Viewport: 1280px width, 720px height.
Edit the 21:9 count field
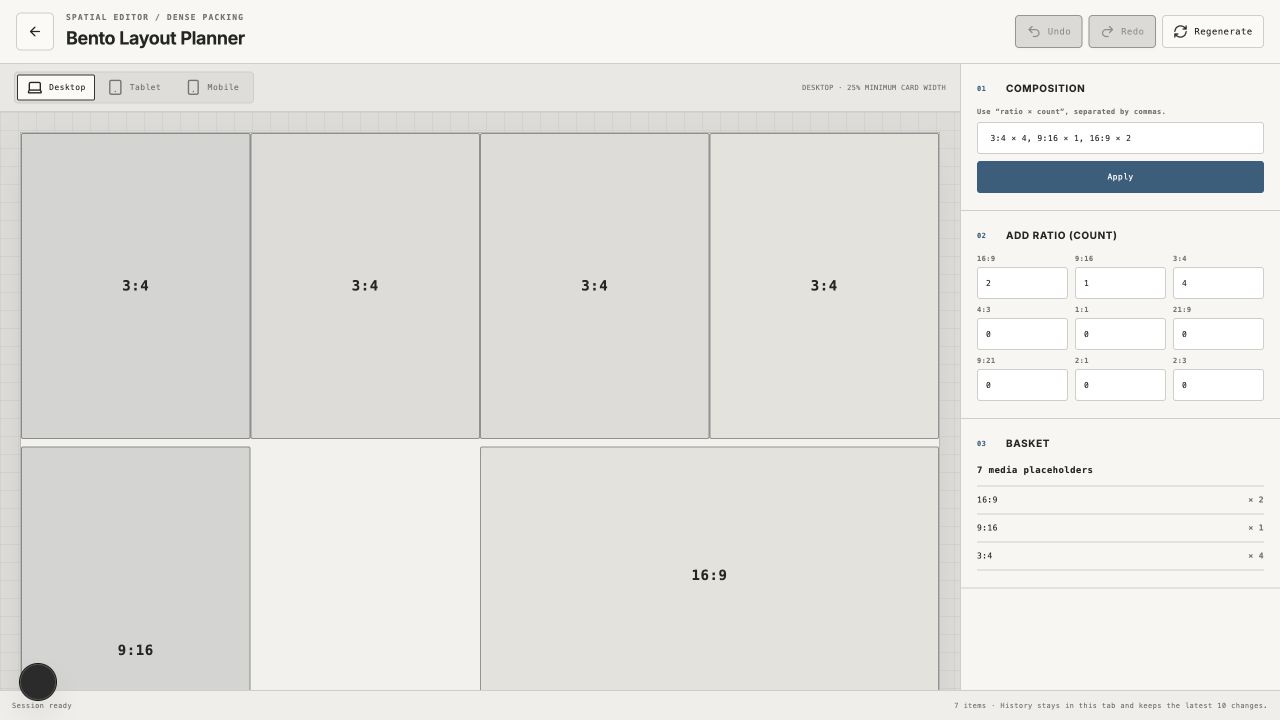(1218, 334)
